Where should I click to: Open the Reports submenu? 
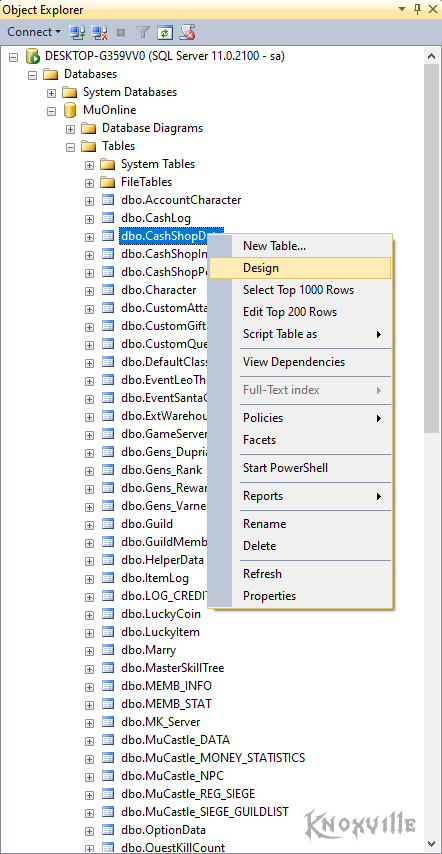pyautogui.click(x=300, y=496)
